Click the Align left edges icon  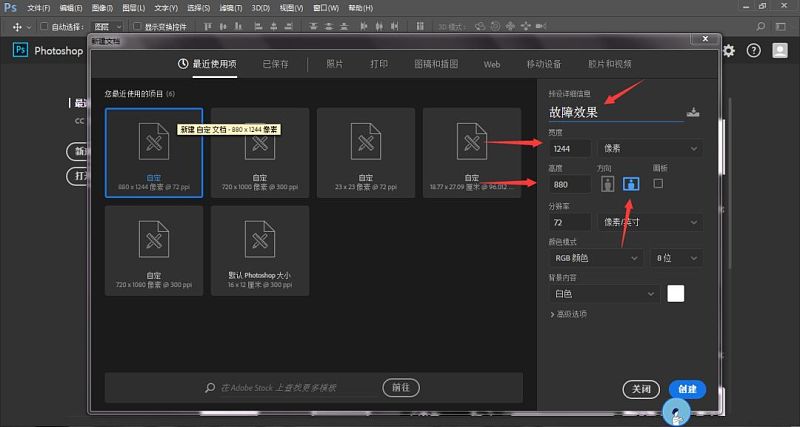click(258, 27)
